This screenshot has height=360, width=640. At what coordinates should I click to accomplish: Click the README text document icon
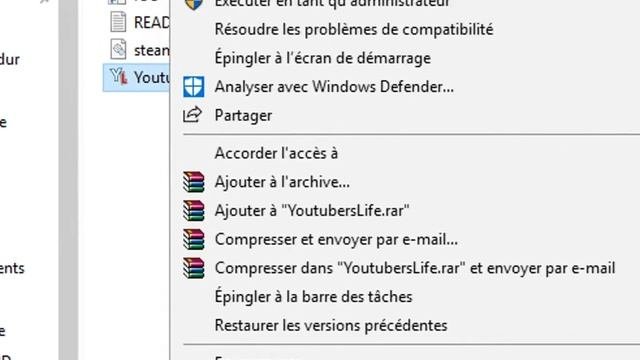(x=118, y=22)
